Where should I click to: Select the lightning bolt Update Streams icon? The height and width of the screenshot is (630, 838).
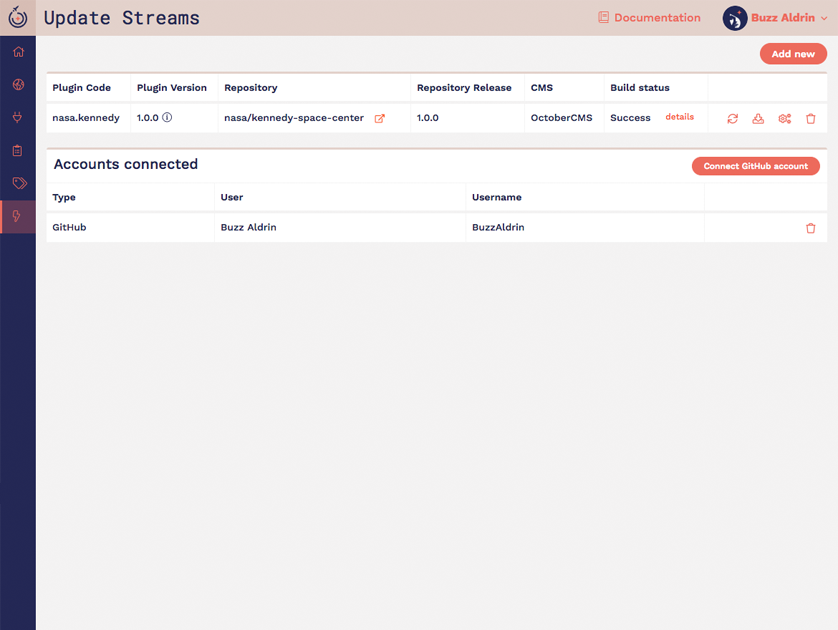point(17,216)
